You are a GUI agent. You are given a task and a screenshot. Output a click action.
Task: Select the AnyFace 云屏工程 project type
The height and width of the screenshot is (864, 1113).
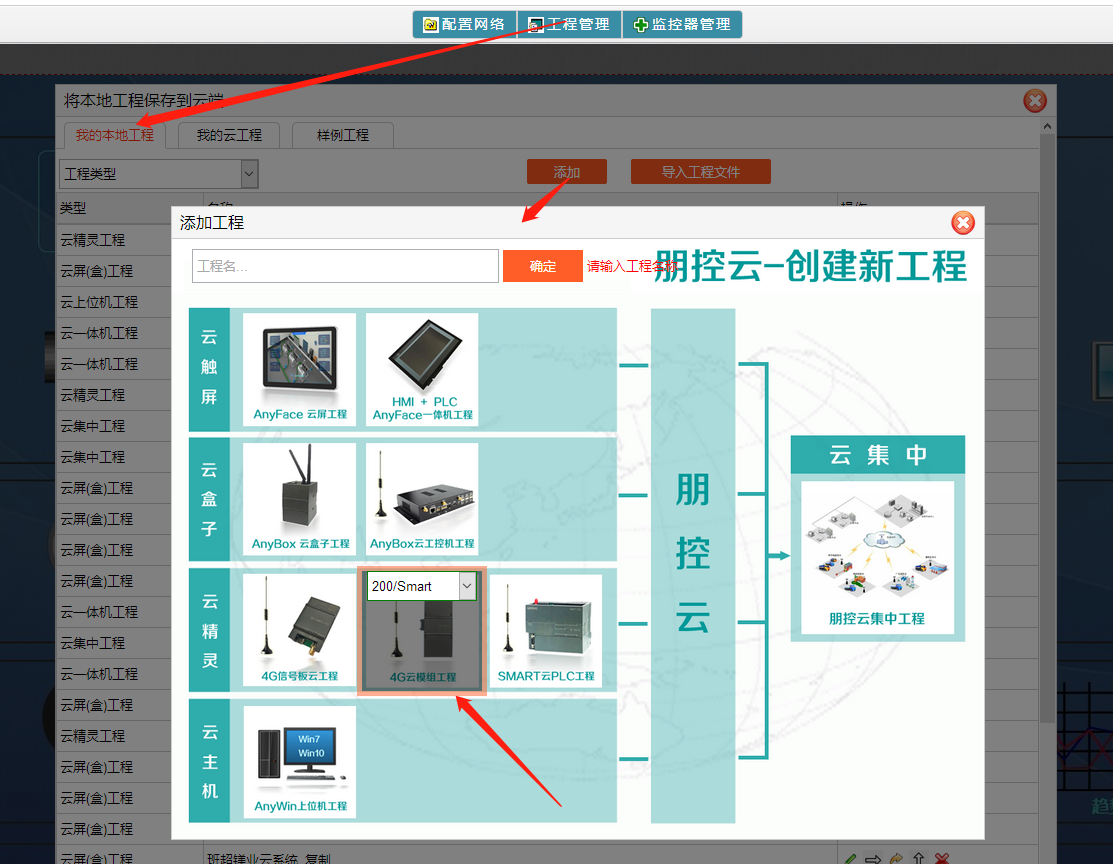pos(299,368)
